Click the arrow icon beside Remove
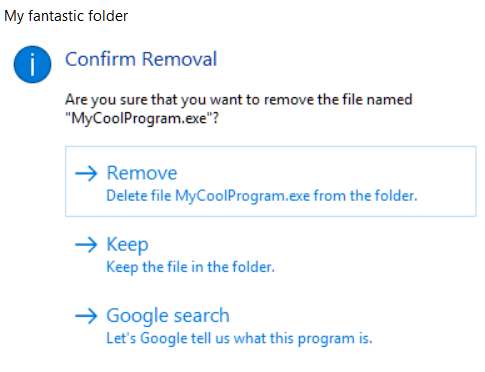485x372 pixels. coord(86,173)
